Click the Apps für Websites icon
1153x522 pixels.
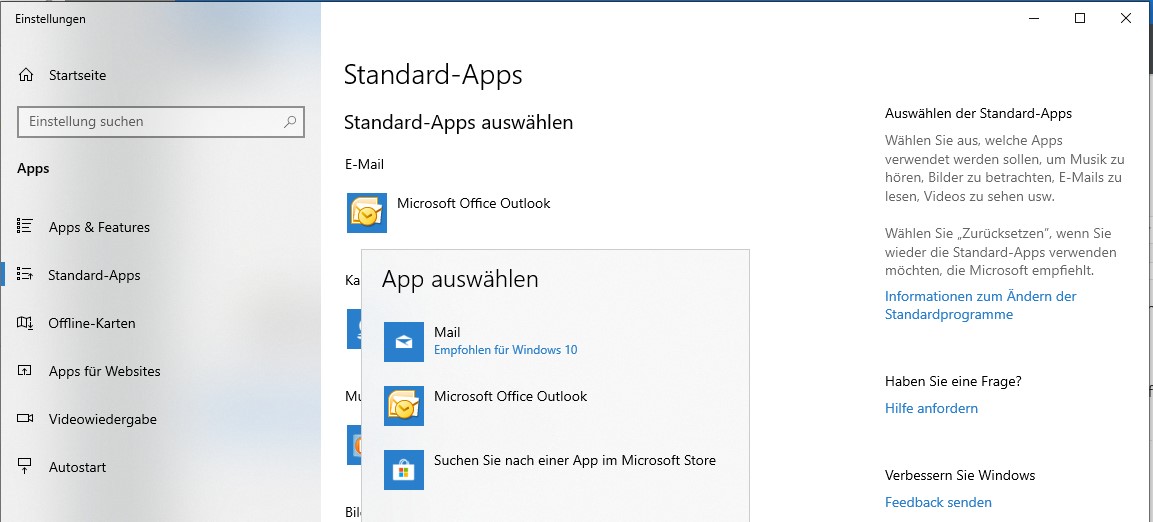[24, 371]
